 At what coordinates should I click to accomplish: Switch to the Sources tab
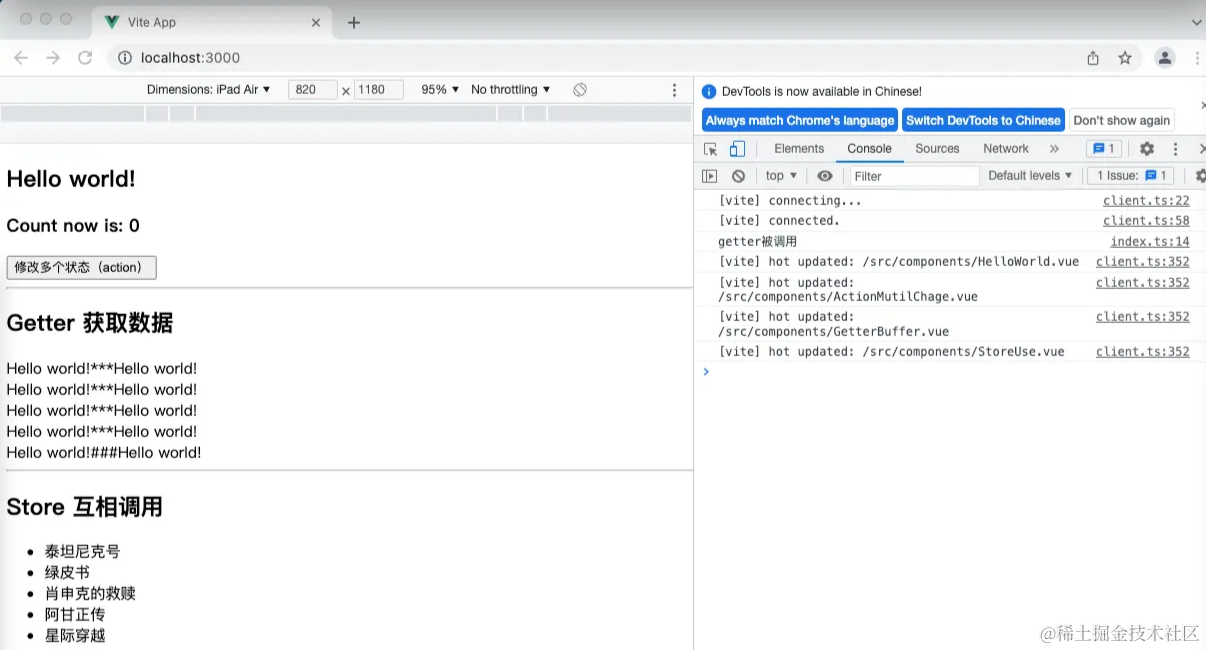pos(937,149)
